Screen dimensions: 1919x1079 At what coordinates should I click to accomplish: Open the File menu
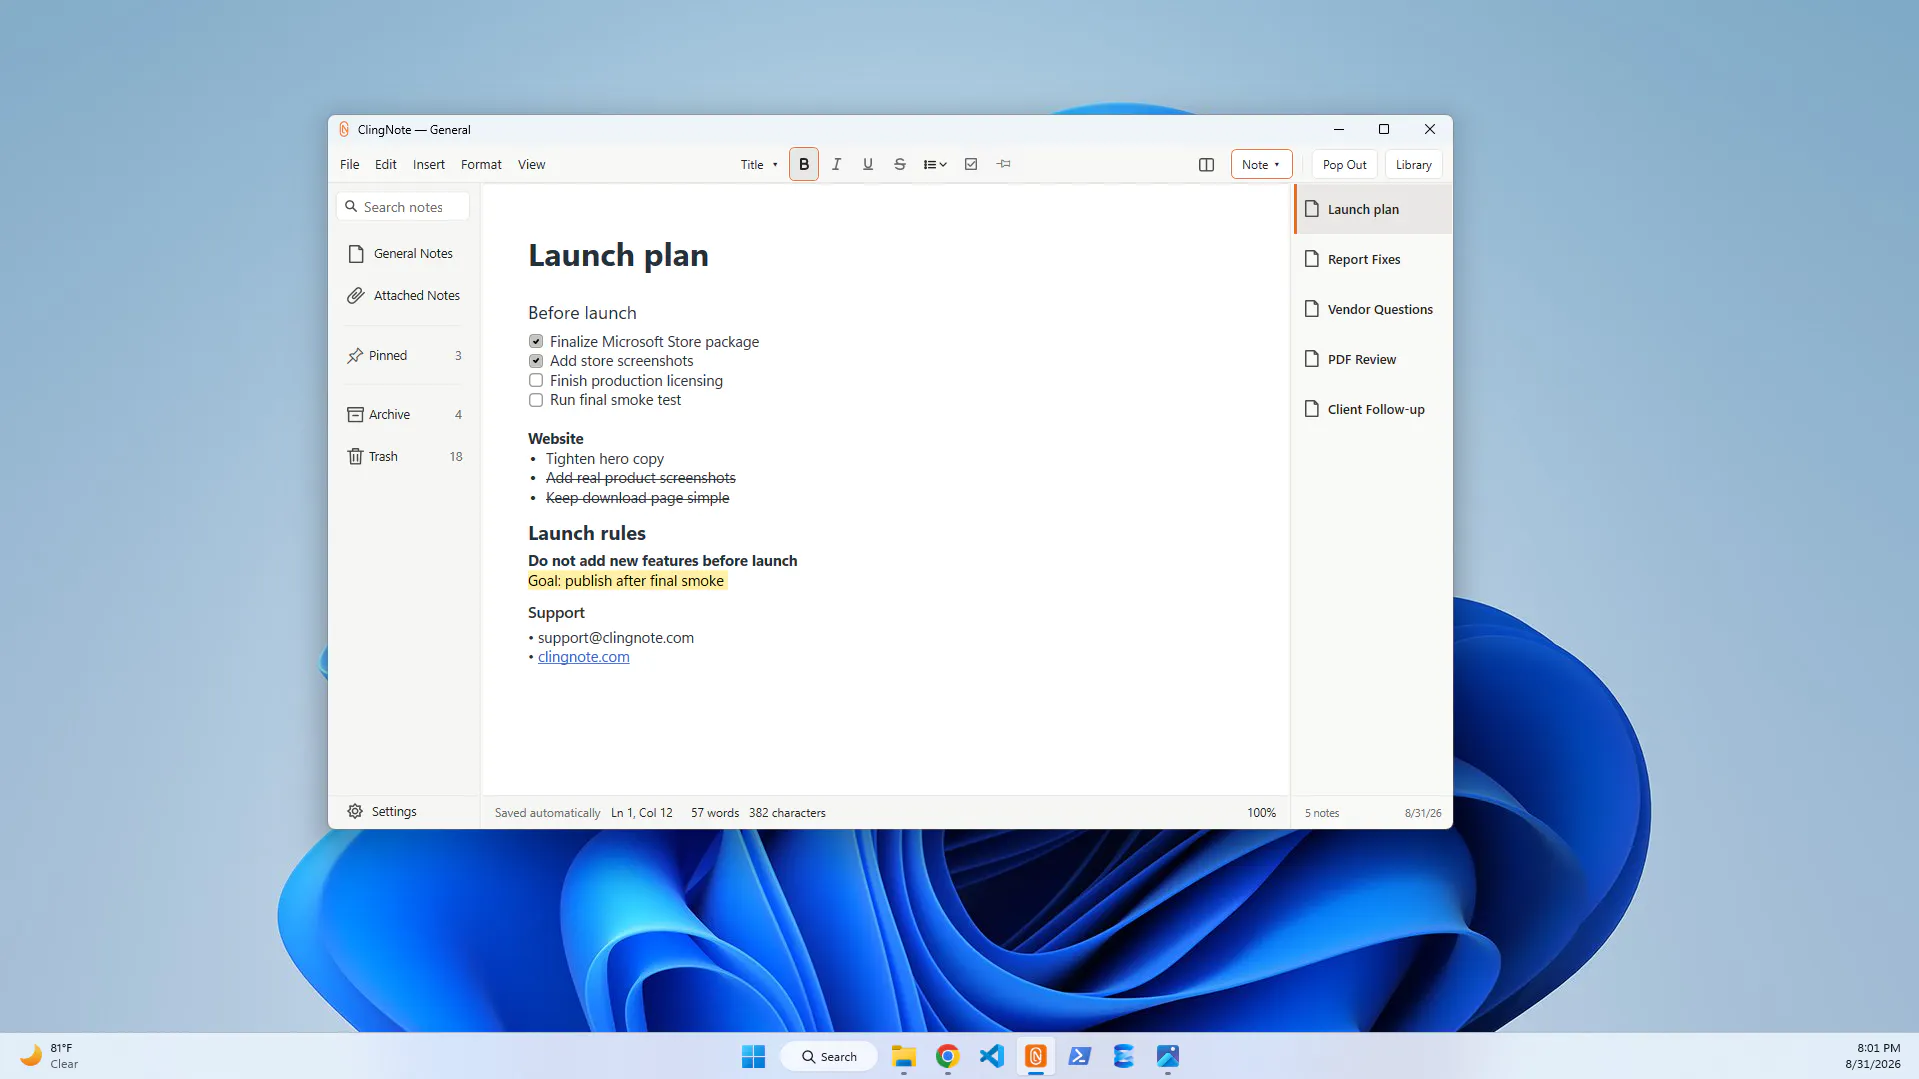[350, 165]
